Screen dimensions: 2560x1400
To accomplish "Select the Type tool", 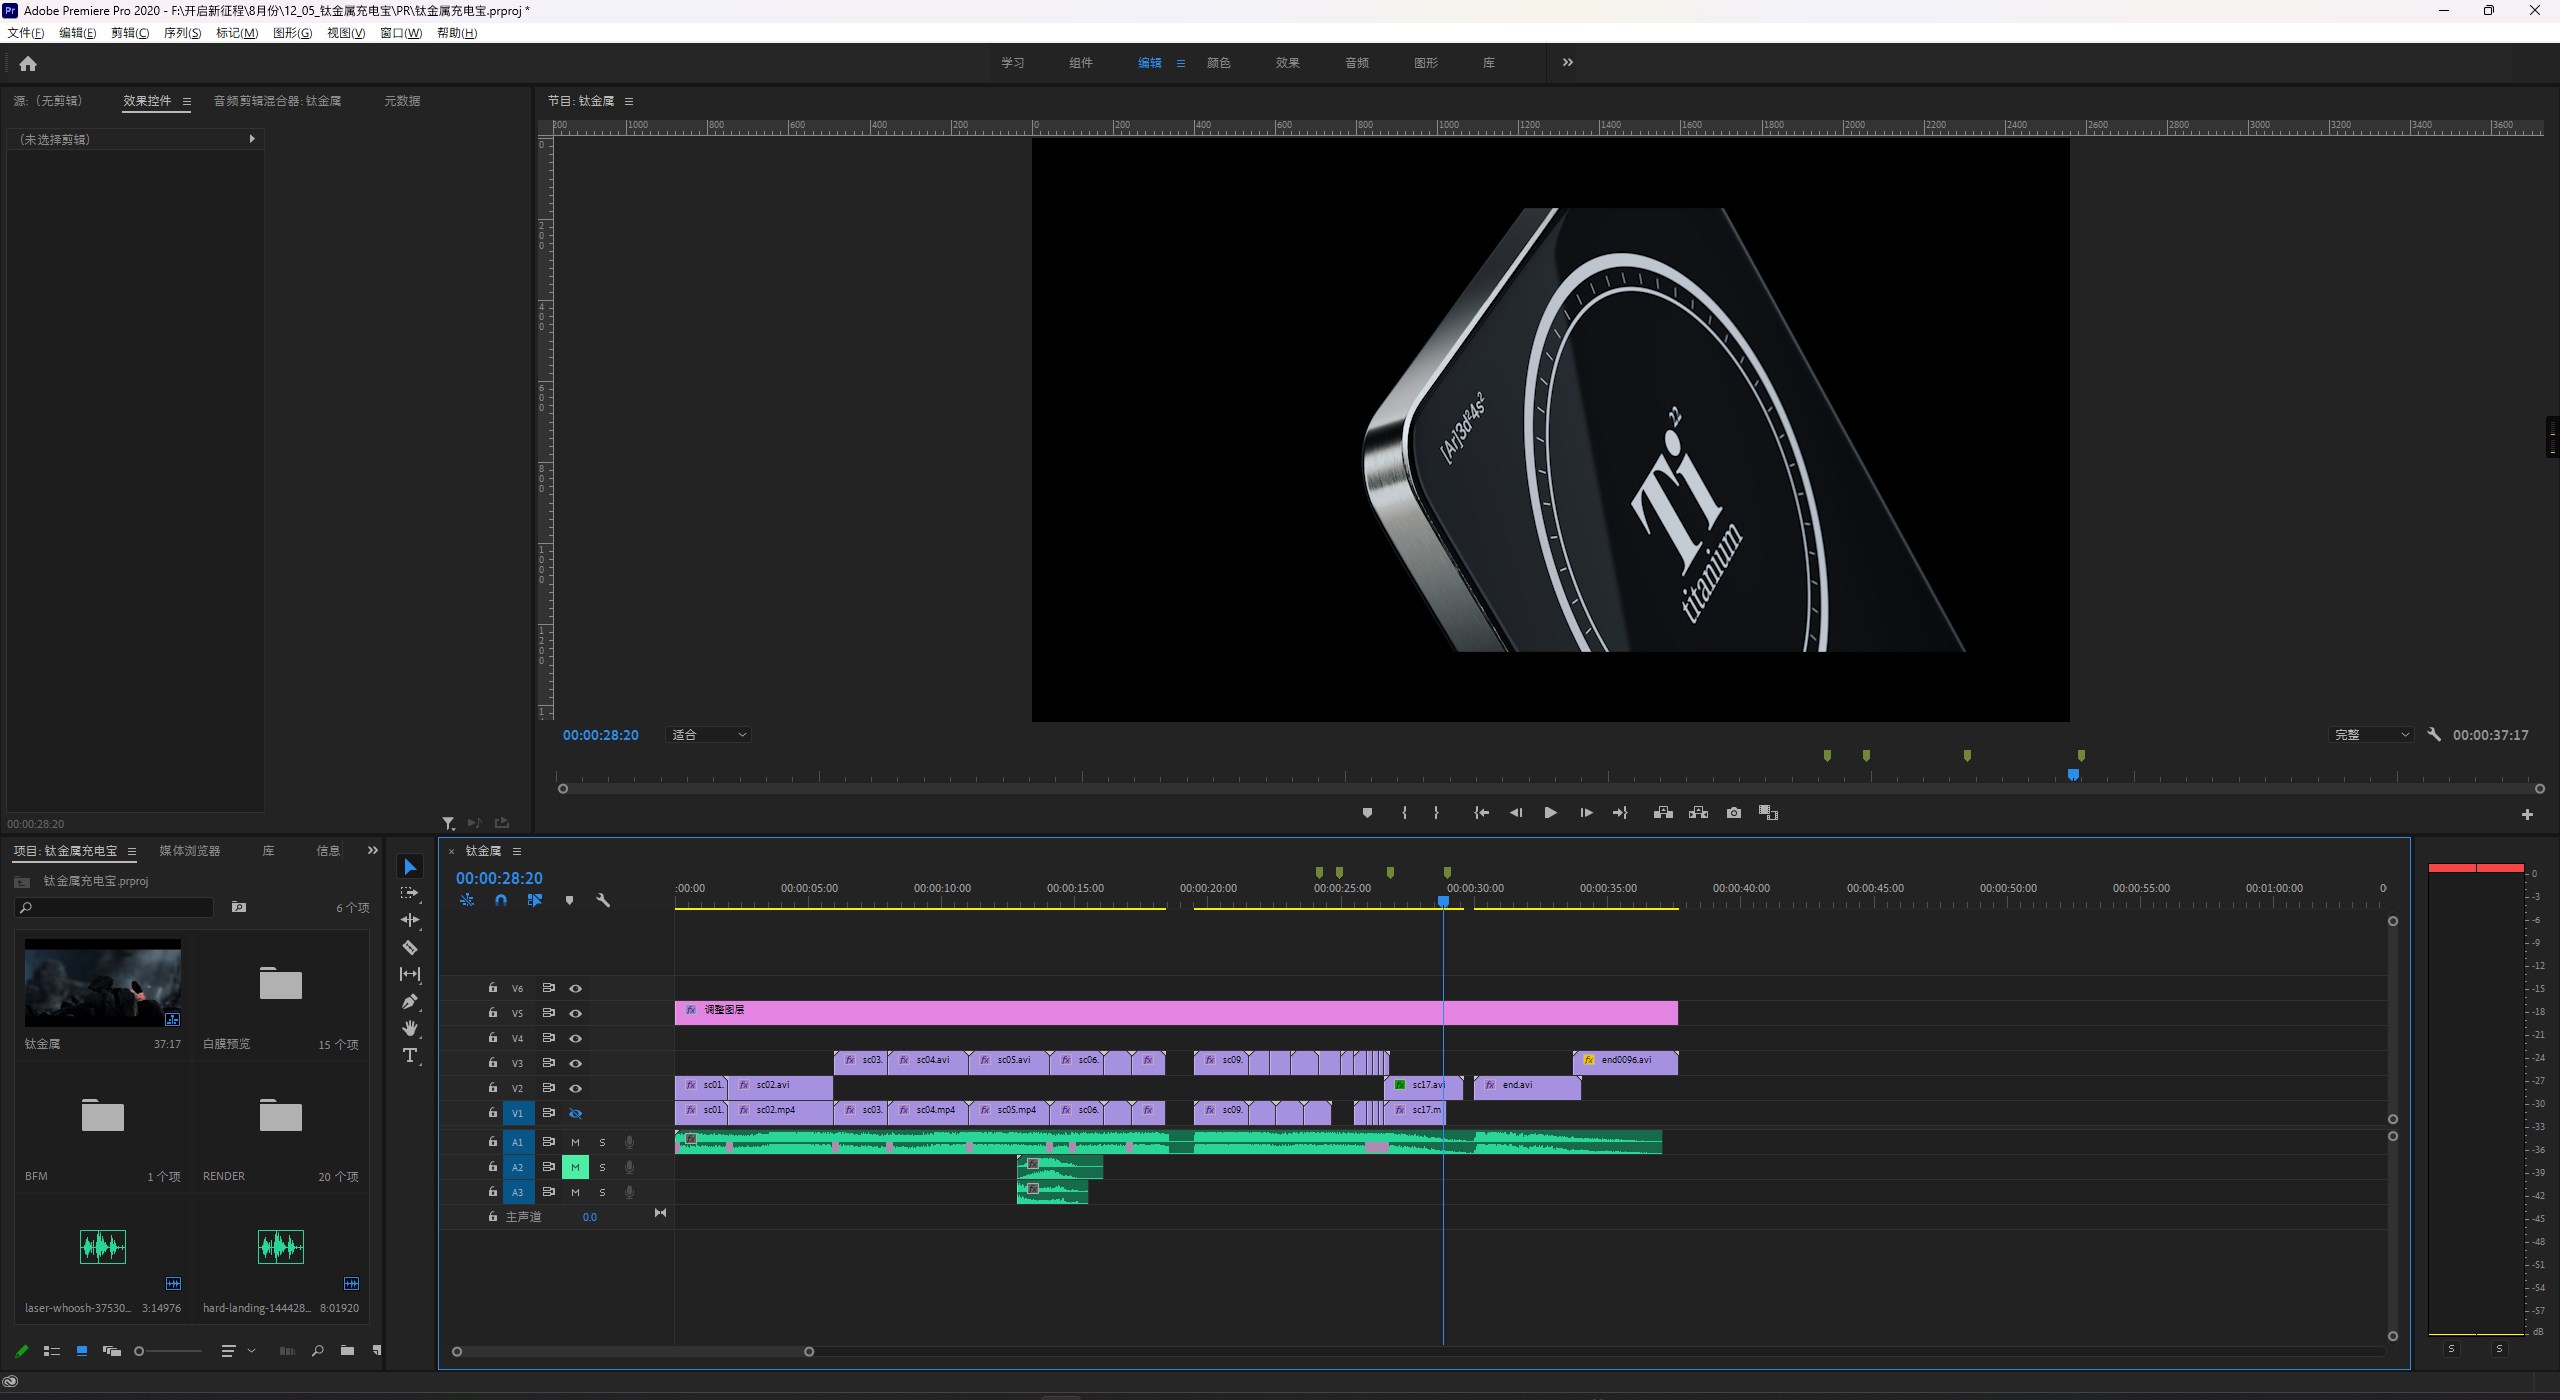I will point(410,1055).
